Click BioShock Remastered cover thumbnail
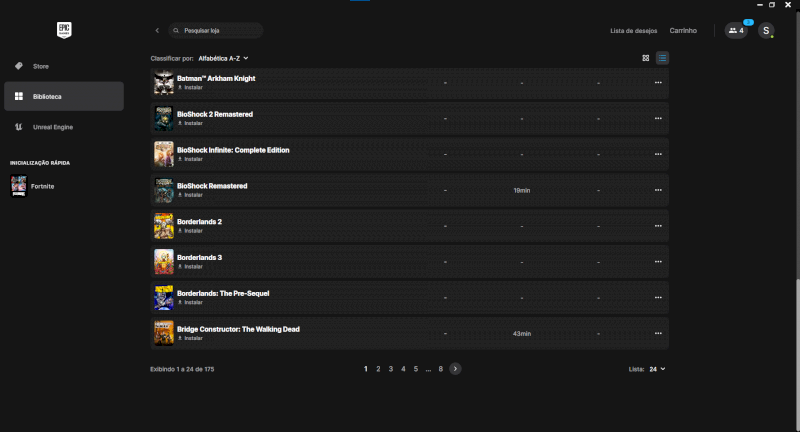Viewport: 800px width, 432px height. (164, 190)
